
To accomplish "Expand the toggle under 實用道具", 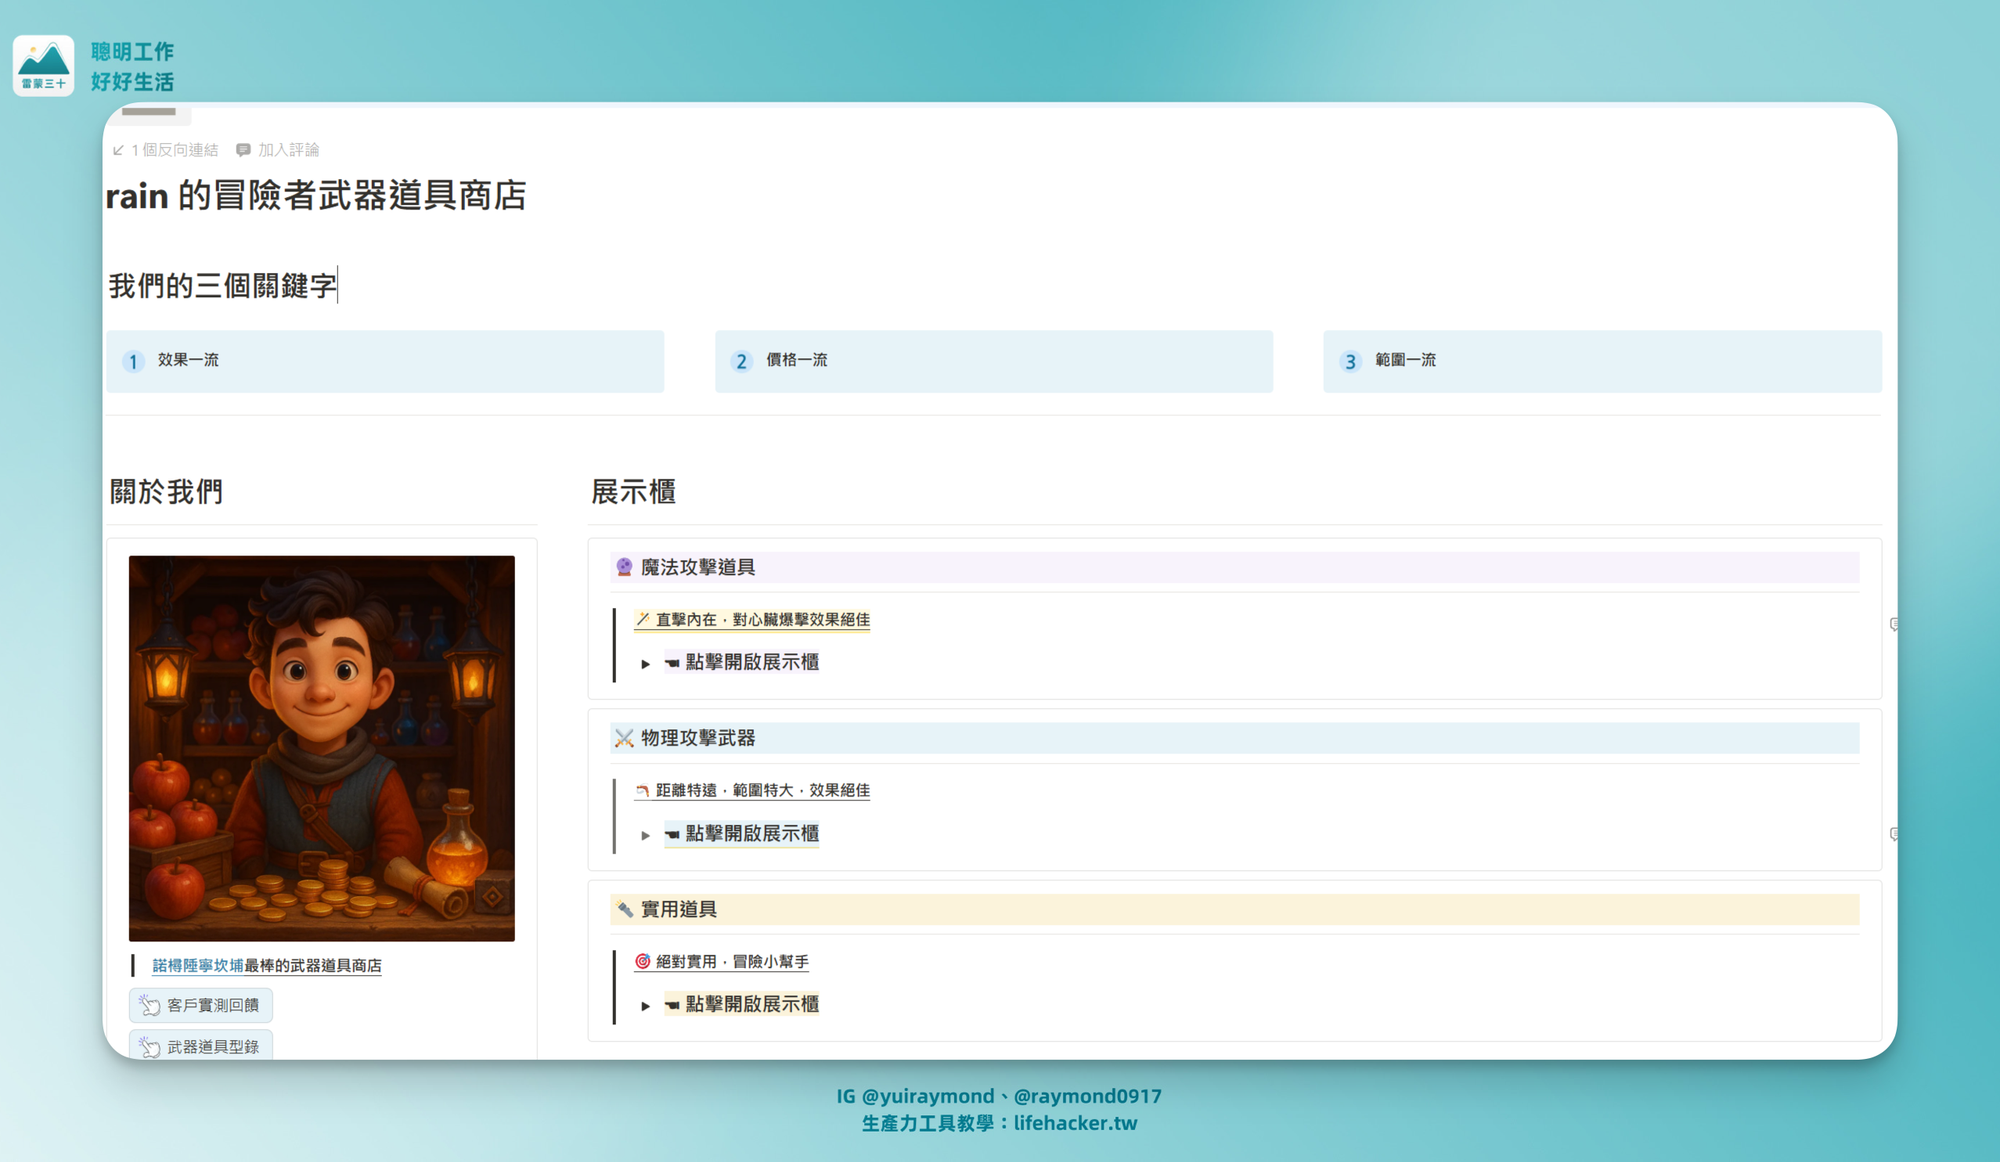I will tap(646, 1005).
